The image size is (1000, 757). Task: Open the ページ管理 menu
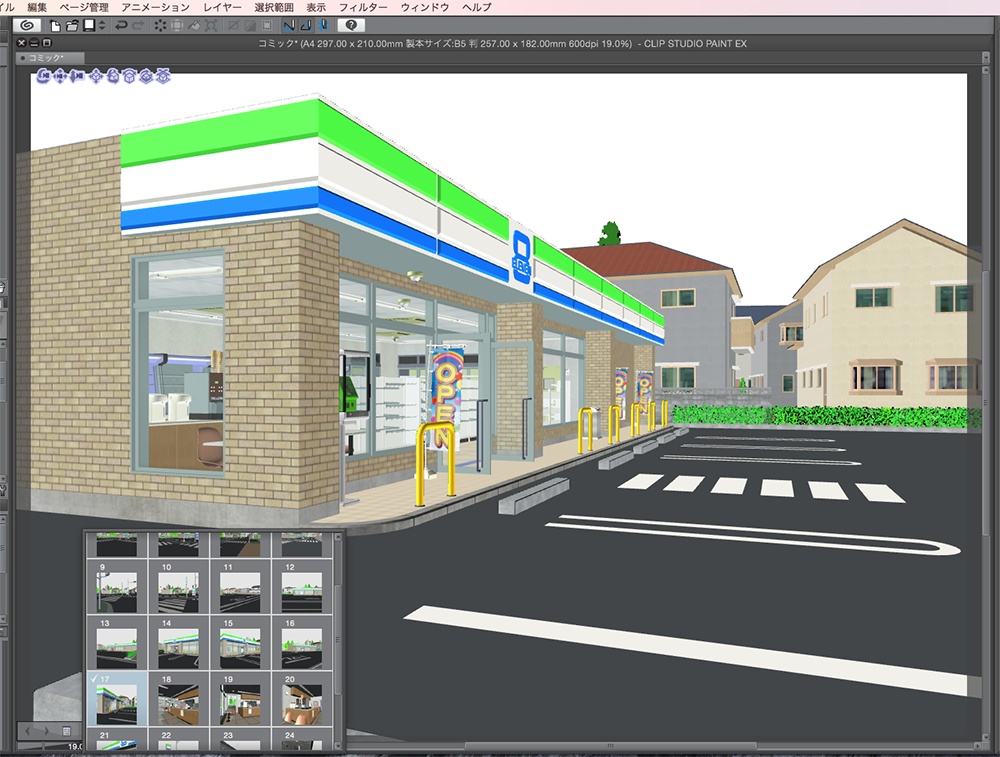[84, 7]
